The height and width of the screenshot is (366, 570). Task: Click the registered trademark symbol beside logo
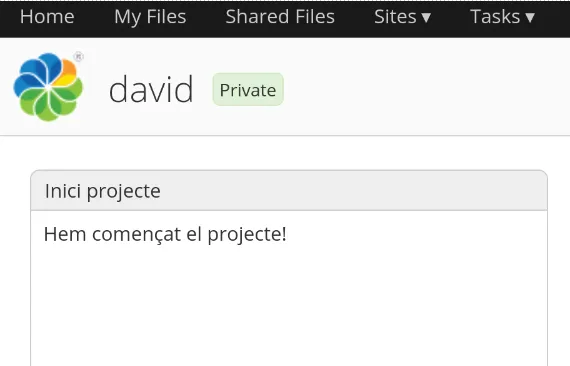[x=79, y=57]
